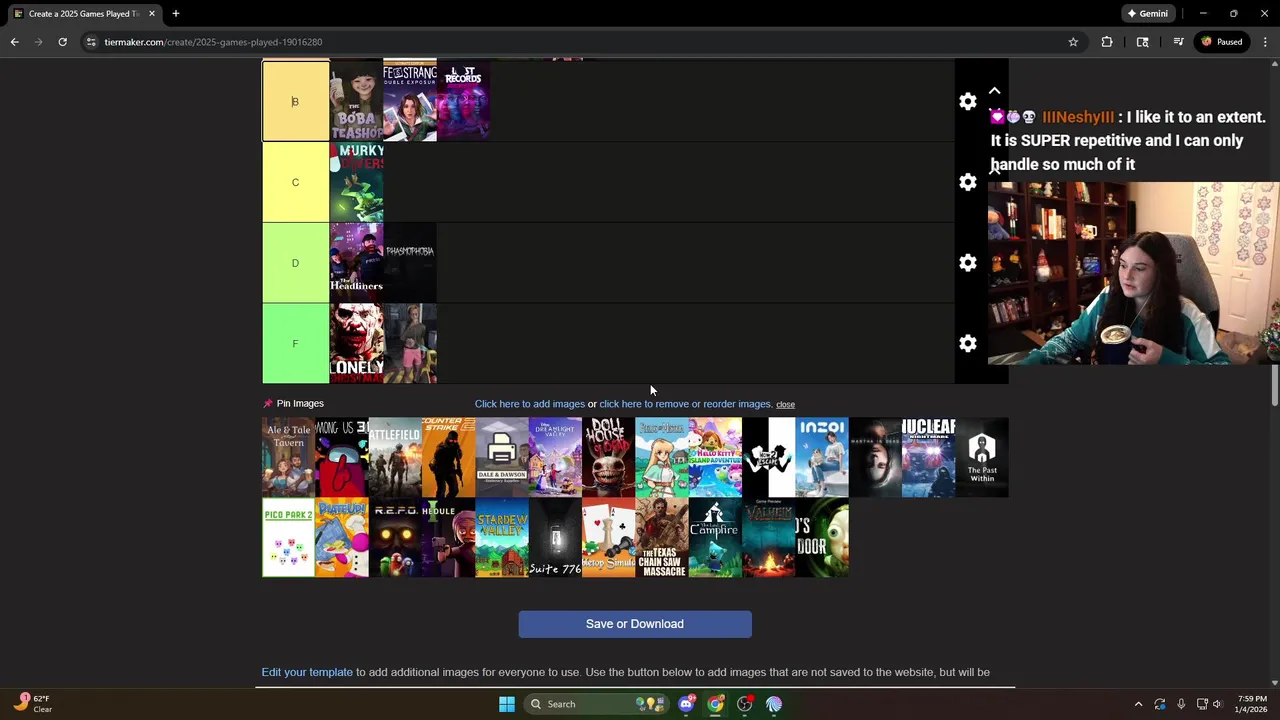The height and width of the screenshot is (720, 1280).
Task: Open OBS Studio from the taskbar
Action: click(745, 704)
